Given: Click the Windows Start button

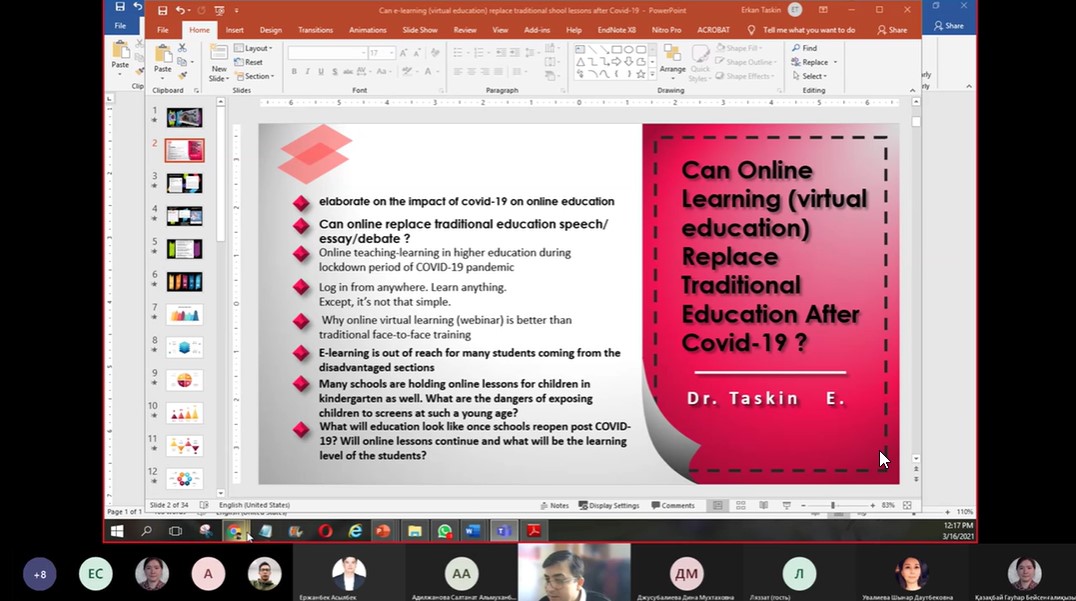Looking at the screenshot, I should 117,531.
